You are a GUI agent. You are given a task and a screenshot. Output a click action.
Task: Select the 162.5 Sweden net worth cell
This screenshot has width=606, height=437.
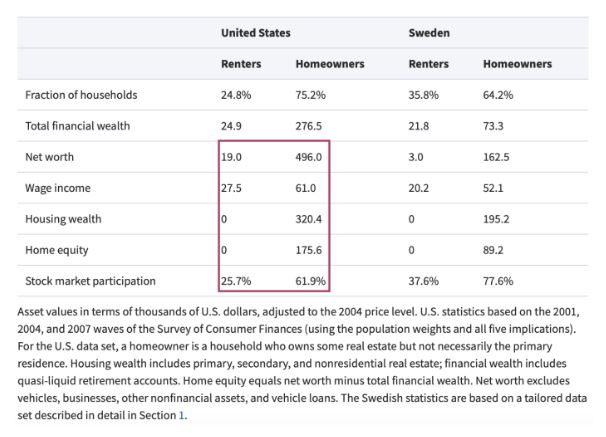click(497, 157)
